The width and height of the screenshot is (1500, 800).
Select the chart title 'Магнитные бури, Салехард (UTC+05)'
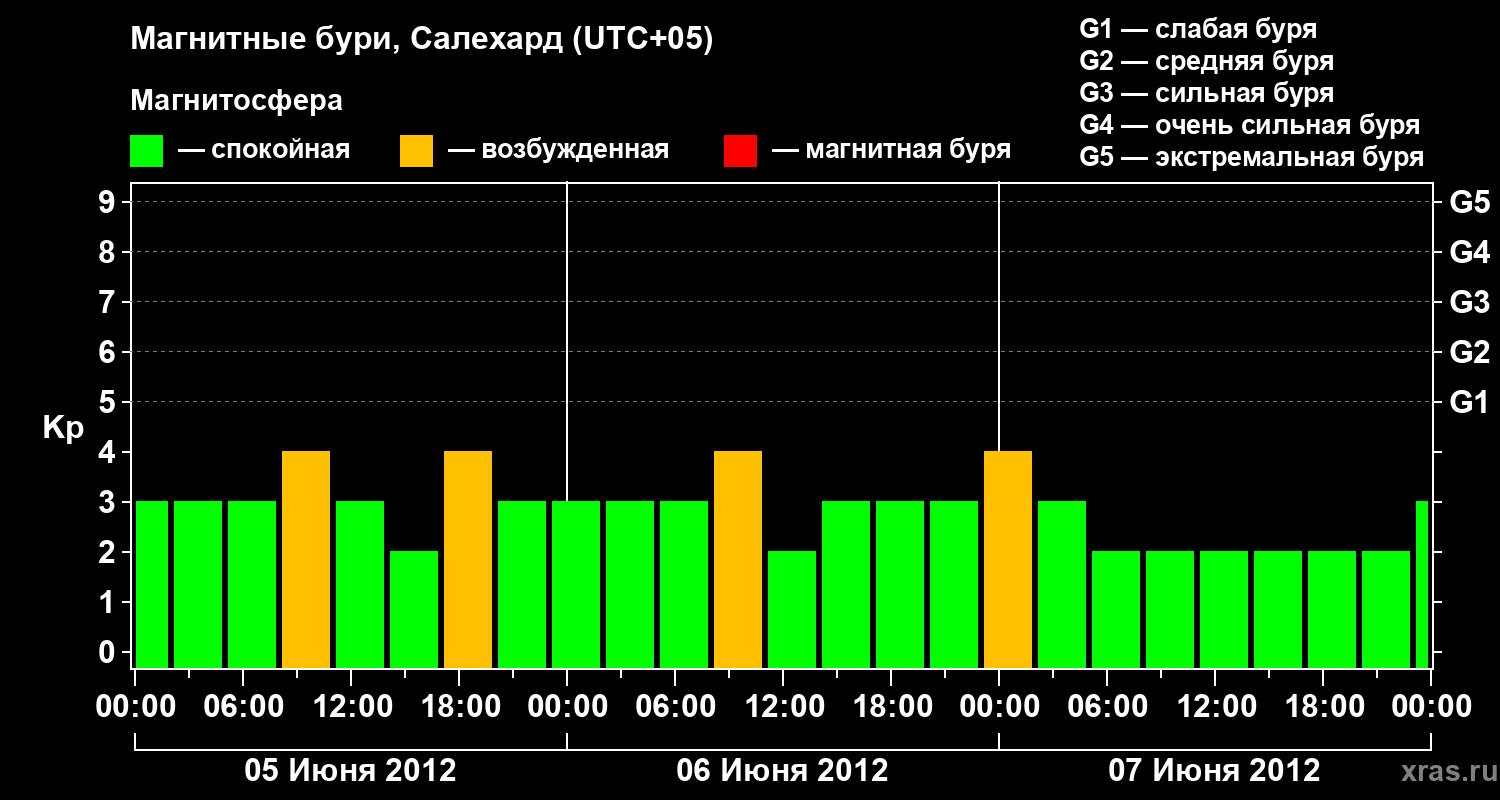(x=422, y=40)
